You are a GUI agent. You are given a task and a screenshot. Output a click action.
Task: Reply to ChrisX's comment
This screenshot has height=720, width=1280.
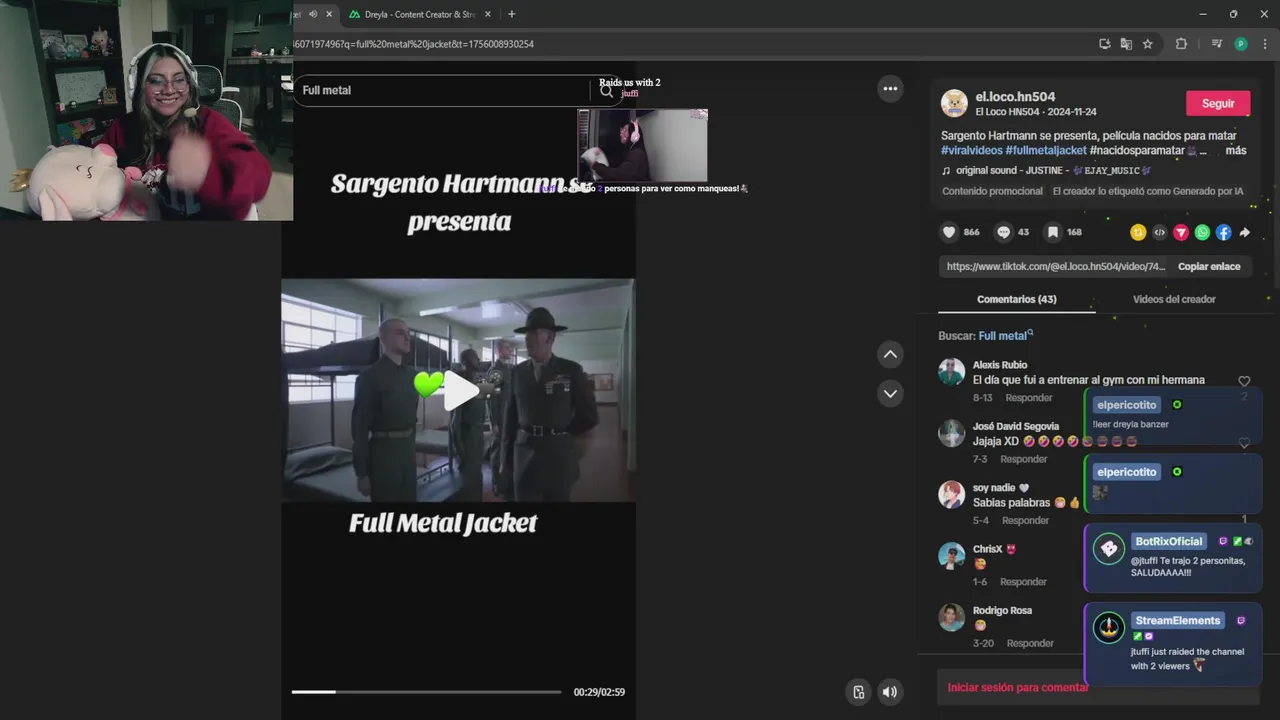pyautogui.click(x=1023, y=582)
